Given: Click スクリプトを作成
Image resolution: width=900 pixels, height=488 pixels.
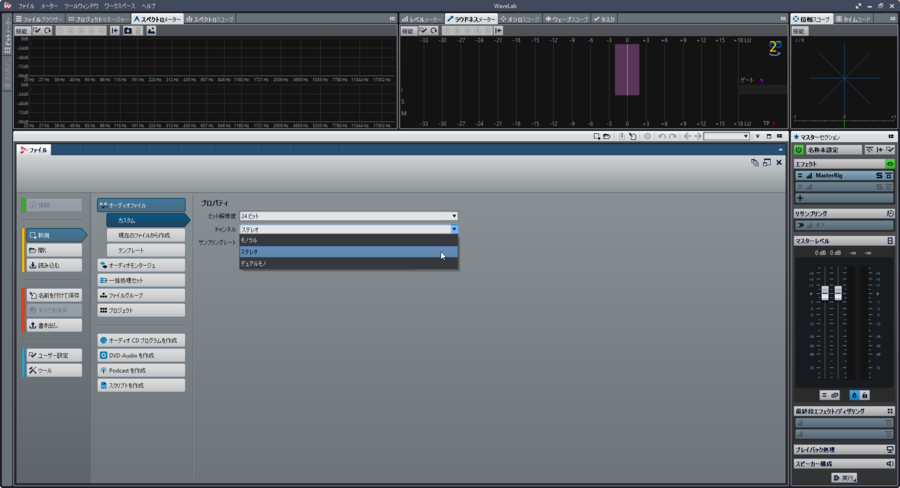Looking at the screenshot, I should [x=141, y=385].
